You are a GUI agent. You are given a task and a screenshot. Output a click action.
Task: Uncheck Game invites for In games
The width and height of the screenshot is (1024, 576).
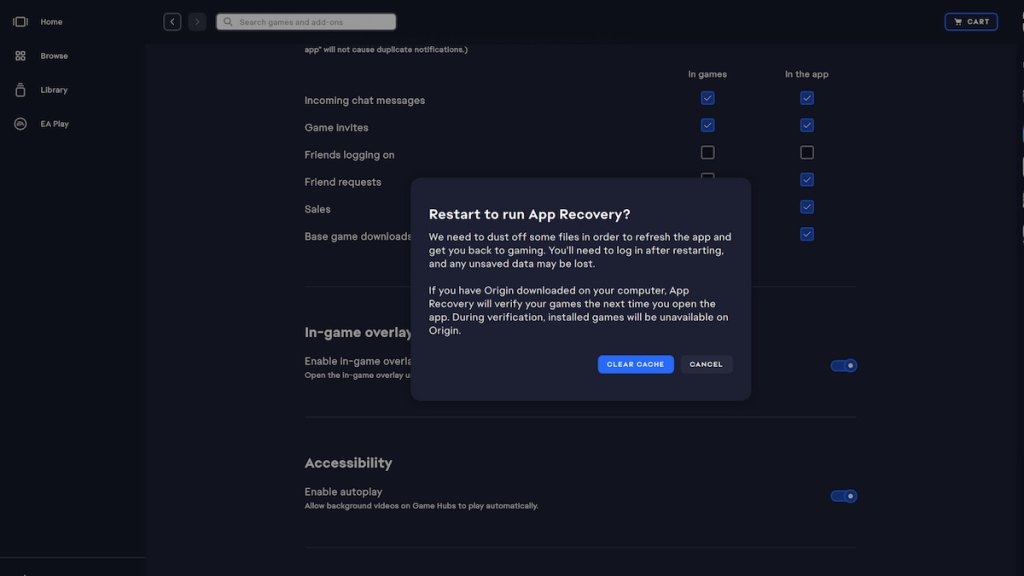[707, 124]
